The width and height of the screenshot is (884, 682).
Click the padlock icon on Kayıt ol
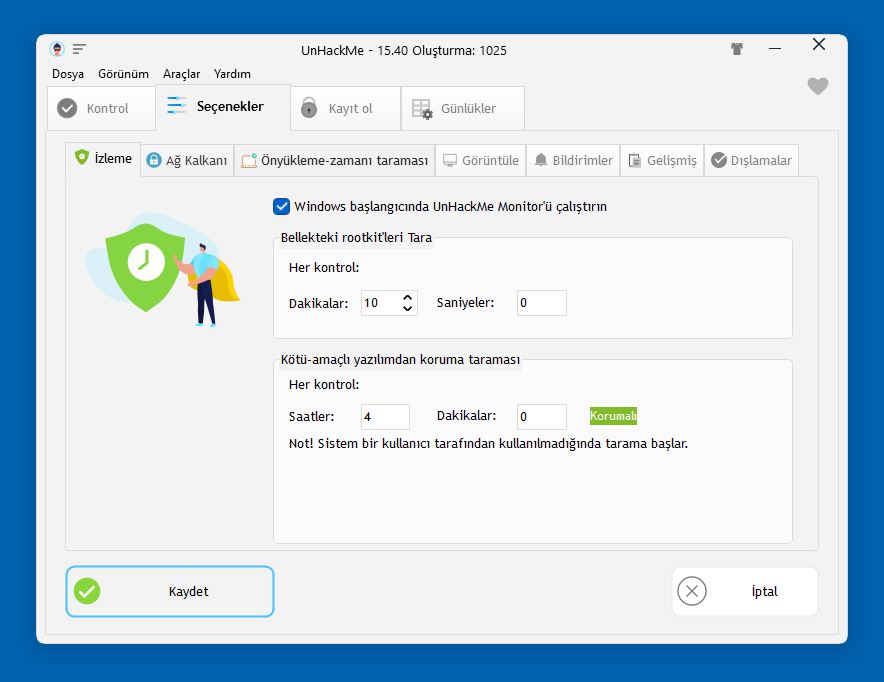tap(309, 107)
